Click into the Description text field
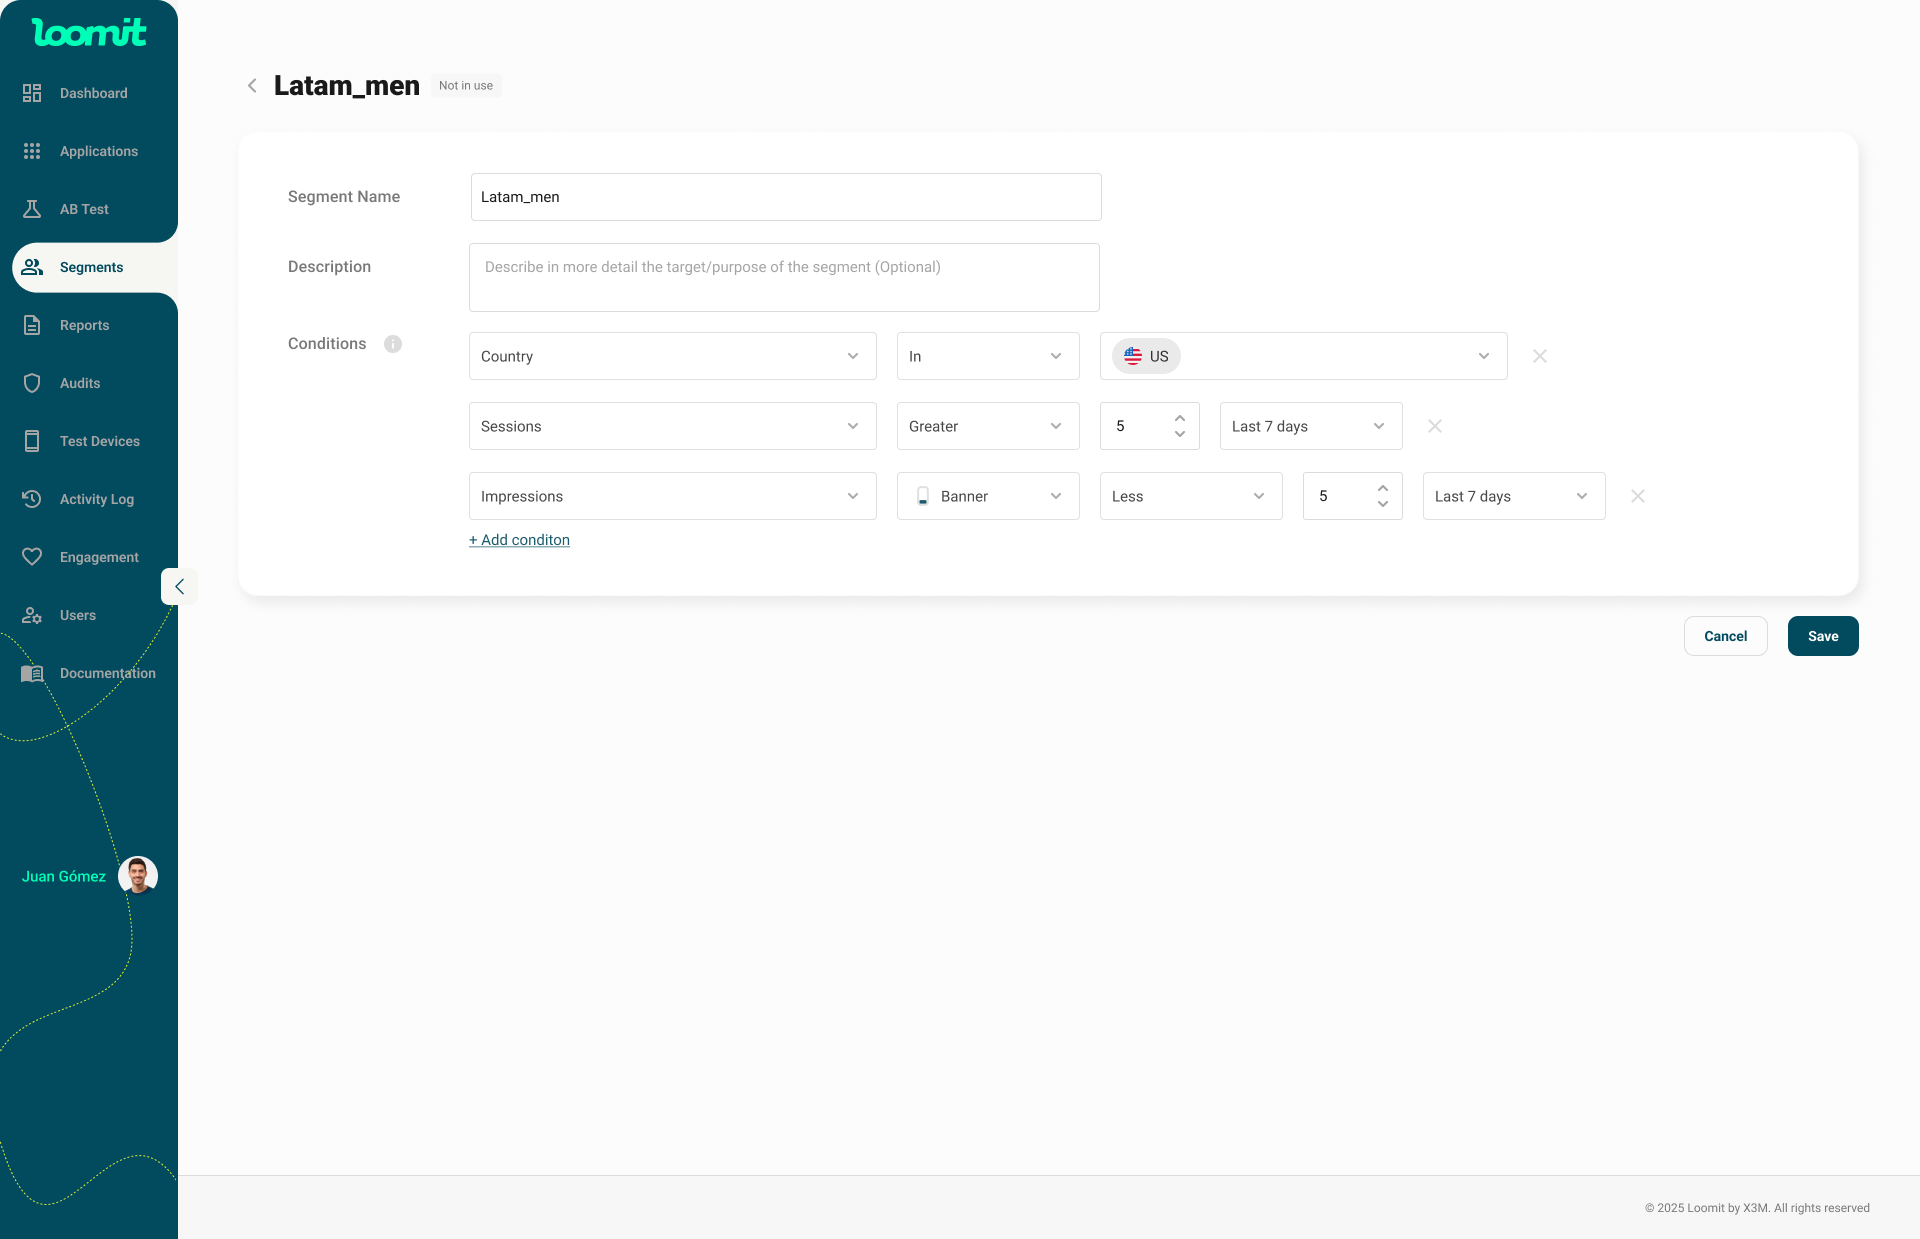This screenshot has height=1239, width=1920. pyautogui.click(x=784, y=278)
